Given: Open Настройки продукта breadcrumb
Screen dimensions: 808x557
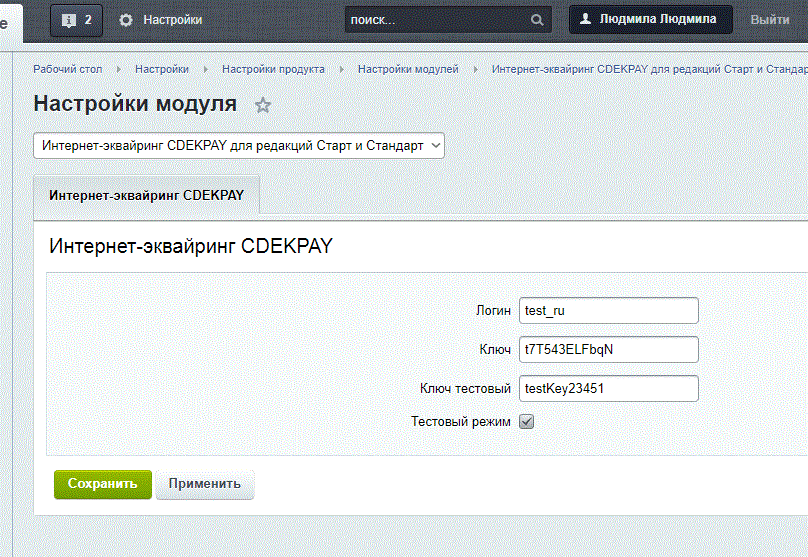Looking at the screenshot, I should coord(273,69).
